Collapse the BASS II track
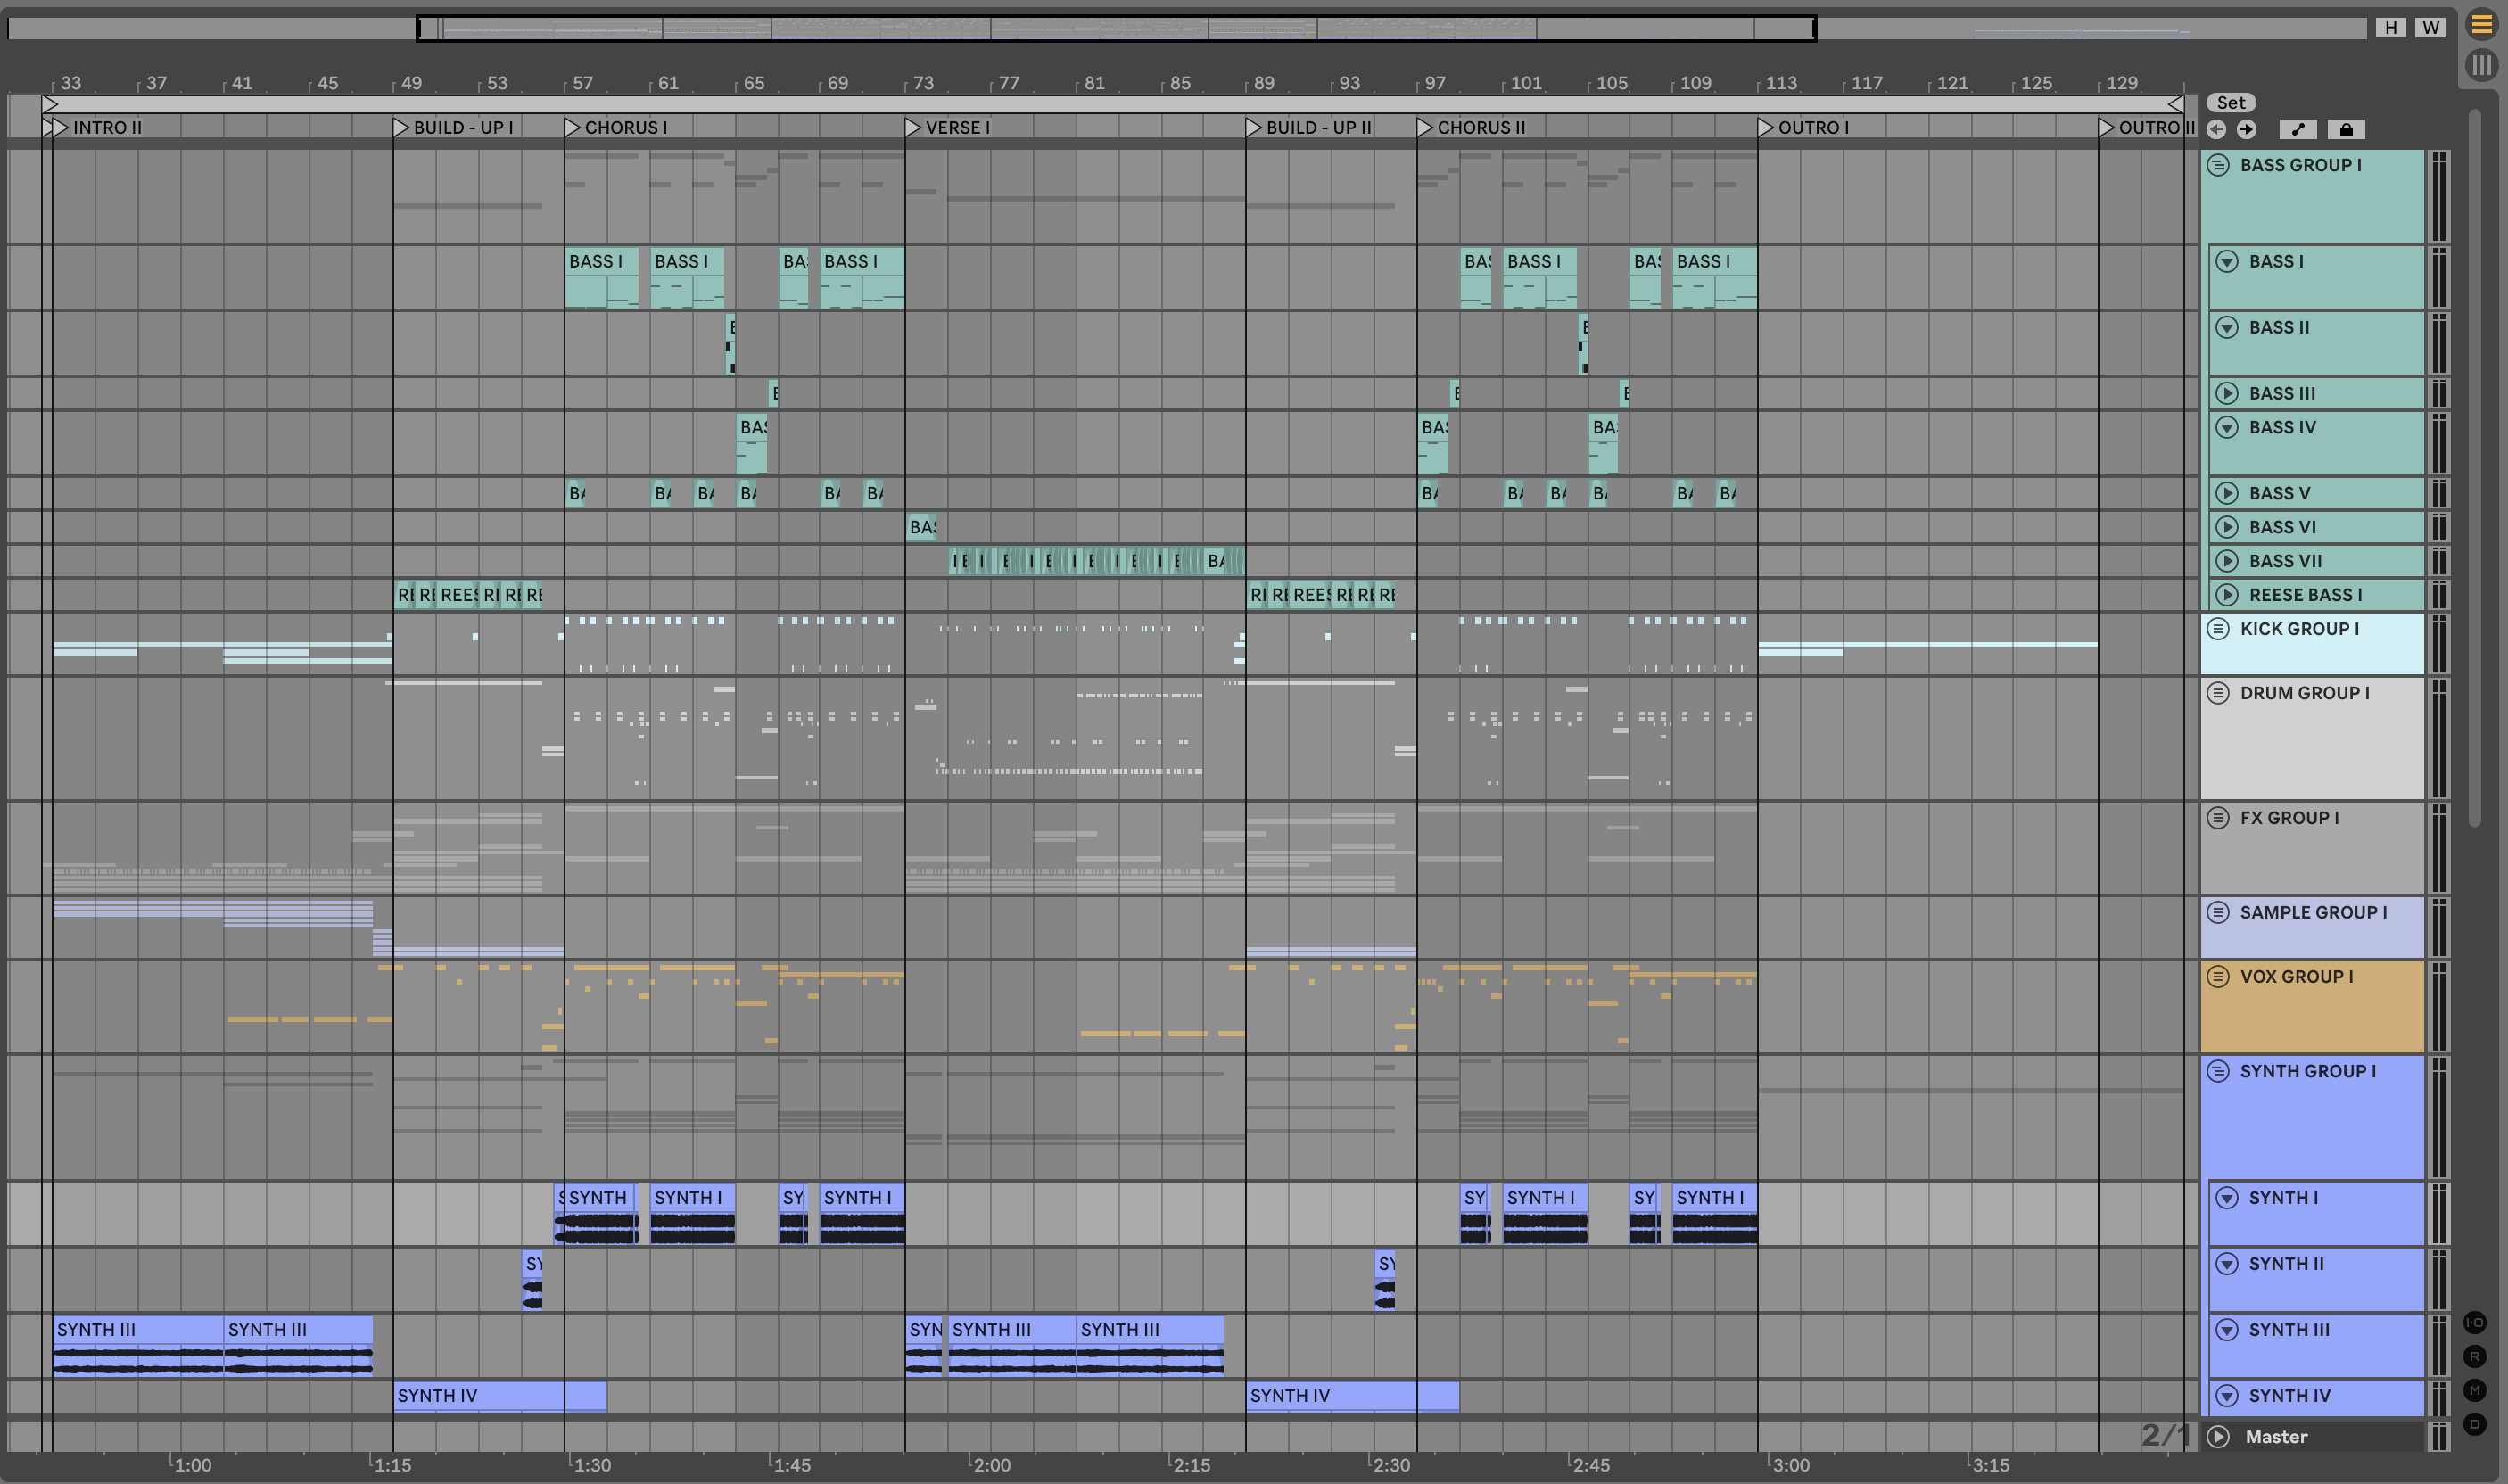2508x1484 pixels. pos(2227,327)
